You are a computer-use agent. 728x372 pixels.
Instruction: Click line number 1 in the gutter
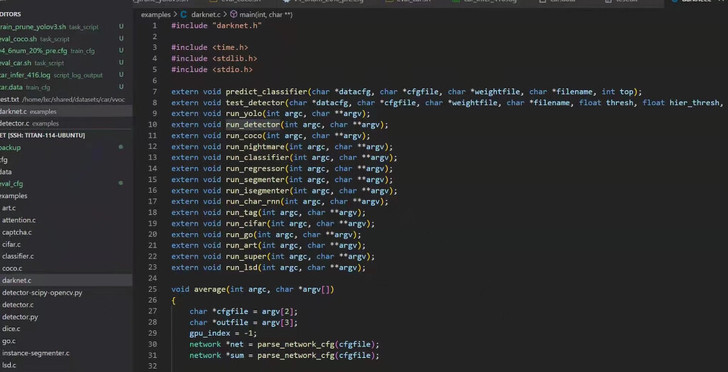tap(155, 26)
